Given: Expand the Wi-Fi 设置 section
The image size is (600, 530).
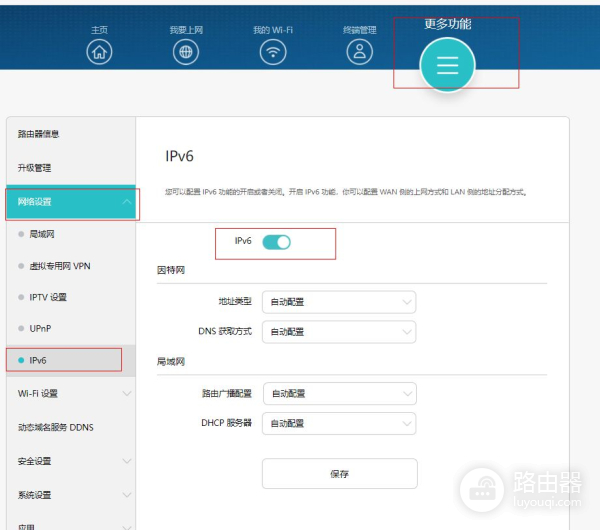Looking at the screenshot, I should (71, 393).
